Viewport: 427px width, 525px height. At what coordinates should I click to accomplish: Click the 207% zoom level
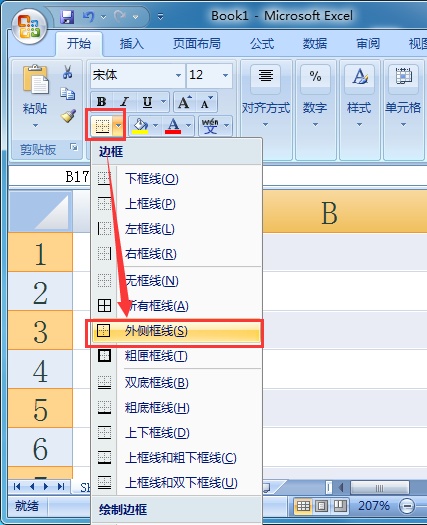pyautogui.click(x=373, y=506)
